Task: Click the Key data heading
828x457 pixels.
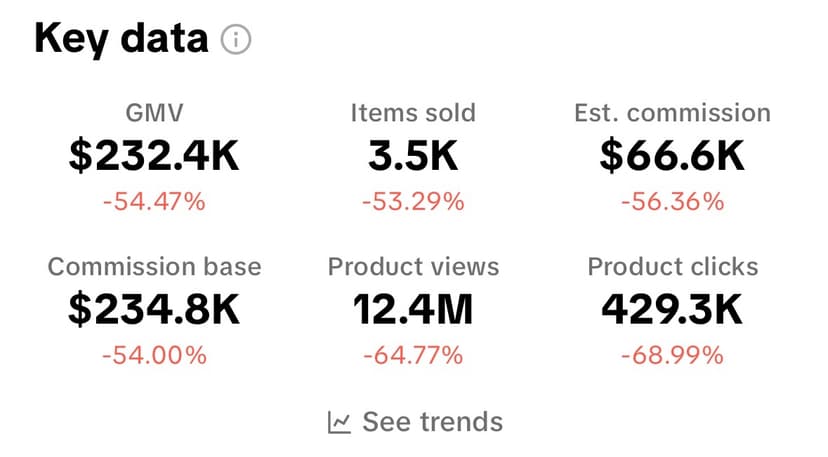Action: (121, 39)
